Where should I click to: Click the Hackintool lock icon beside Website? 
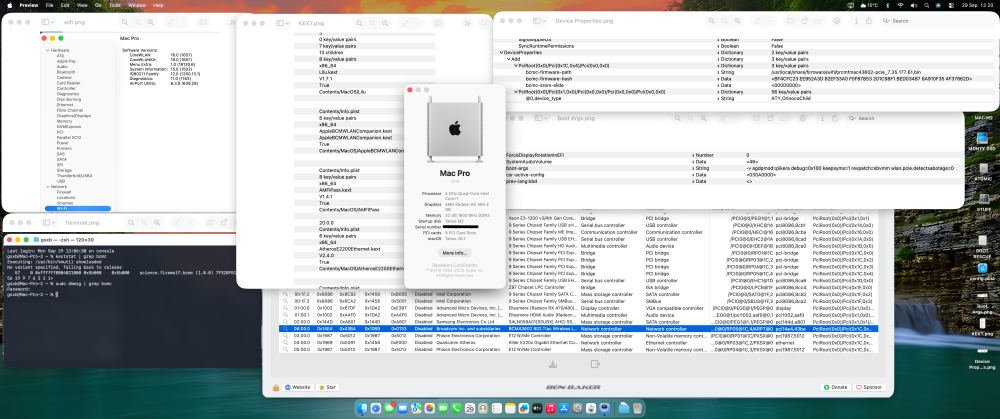[x=276, y=387]
